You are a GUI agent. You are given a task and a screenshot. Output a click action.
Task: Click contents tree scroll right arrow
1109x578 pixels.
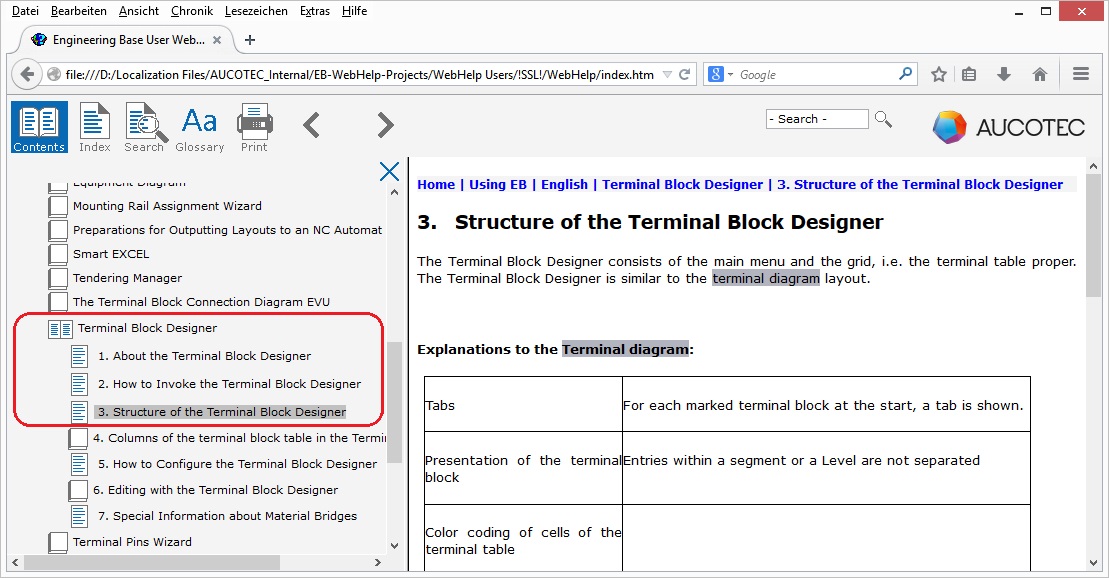pos(378,562)
